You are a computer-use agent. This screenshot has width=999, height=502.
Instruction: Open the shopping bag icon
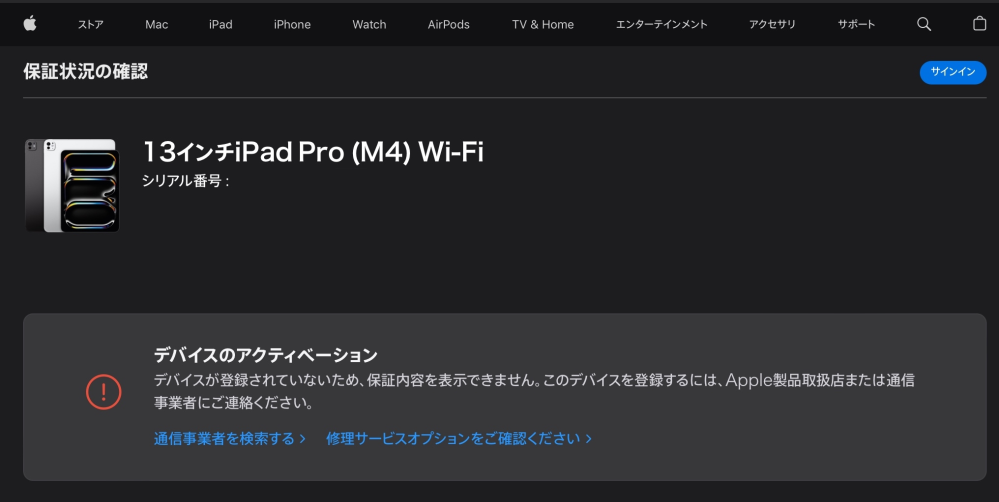click(x=979, y=24)
